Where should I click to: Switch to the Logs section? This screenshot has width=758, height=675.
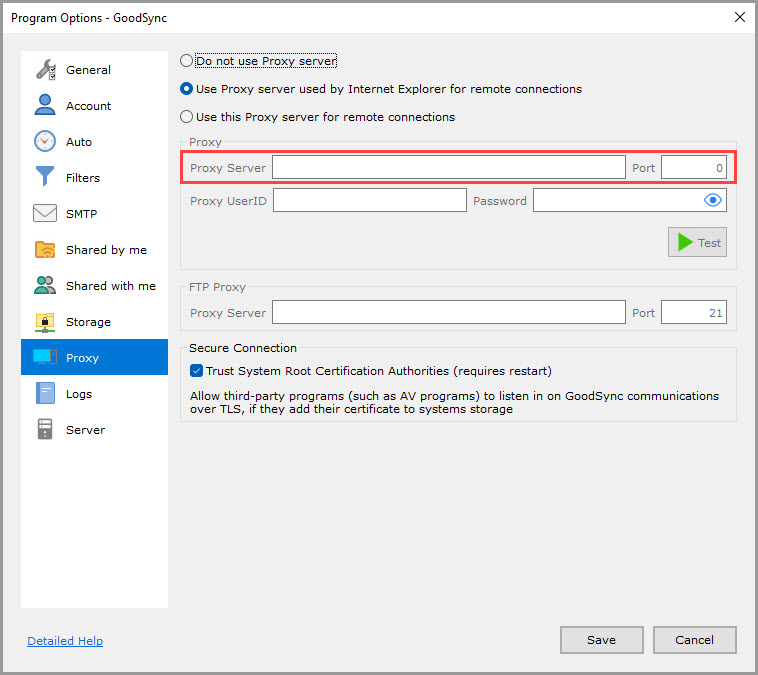click(x=78, y=394)
